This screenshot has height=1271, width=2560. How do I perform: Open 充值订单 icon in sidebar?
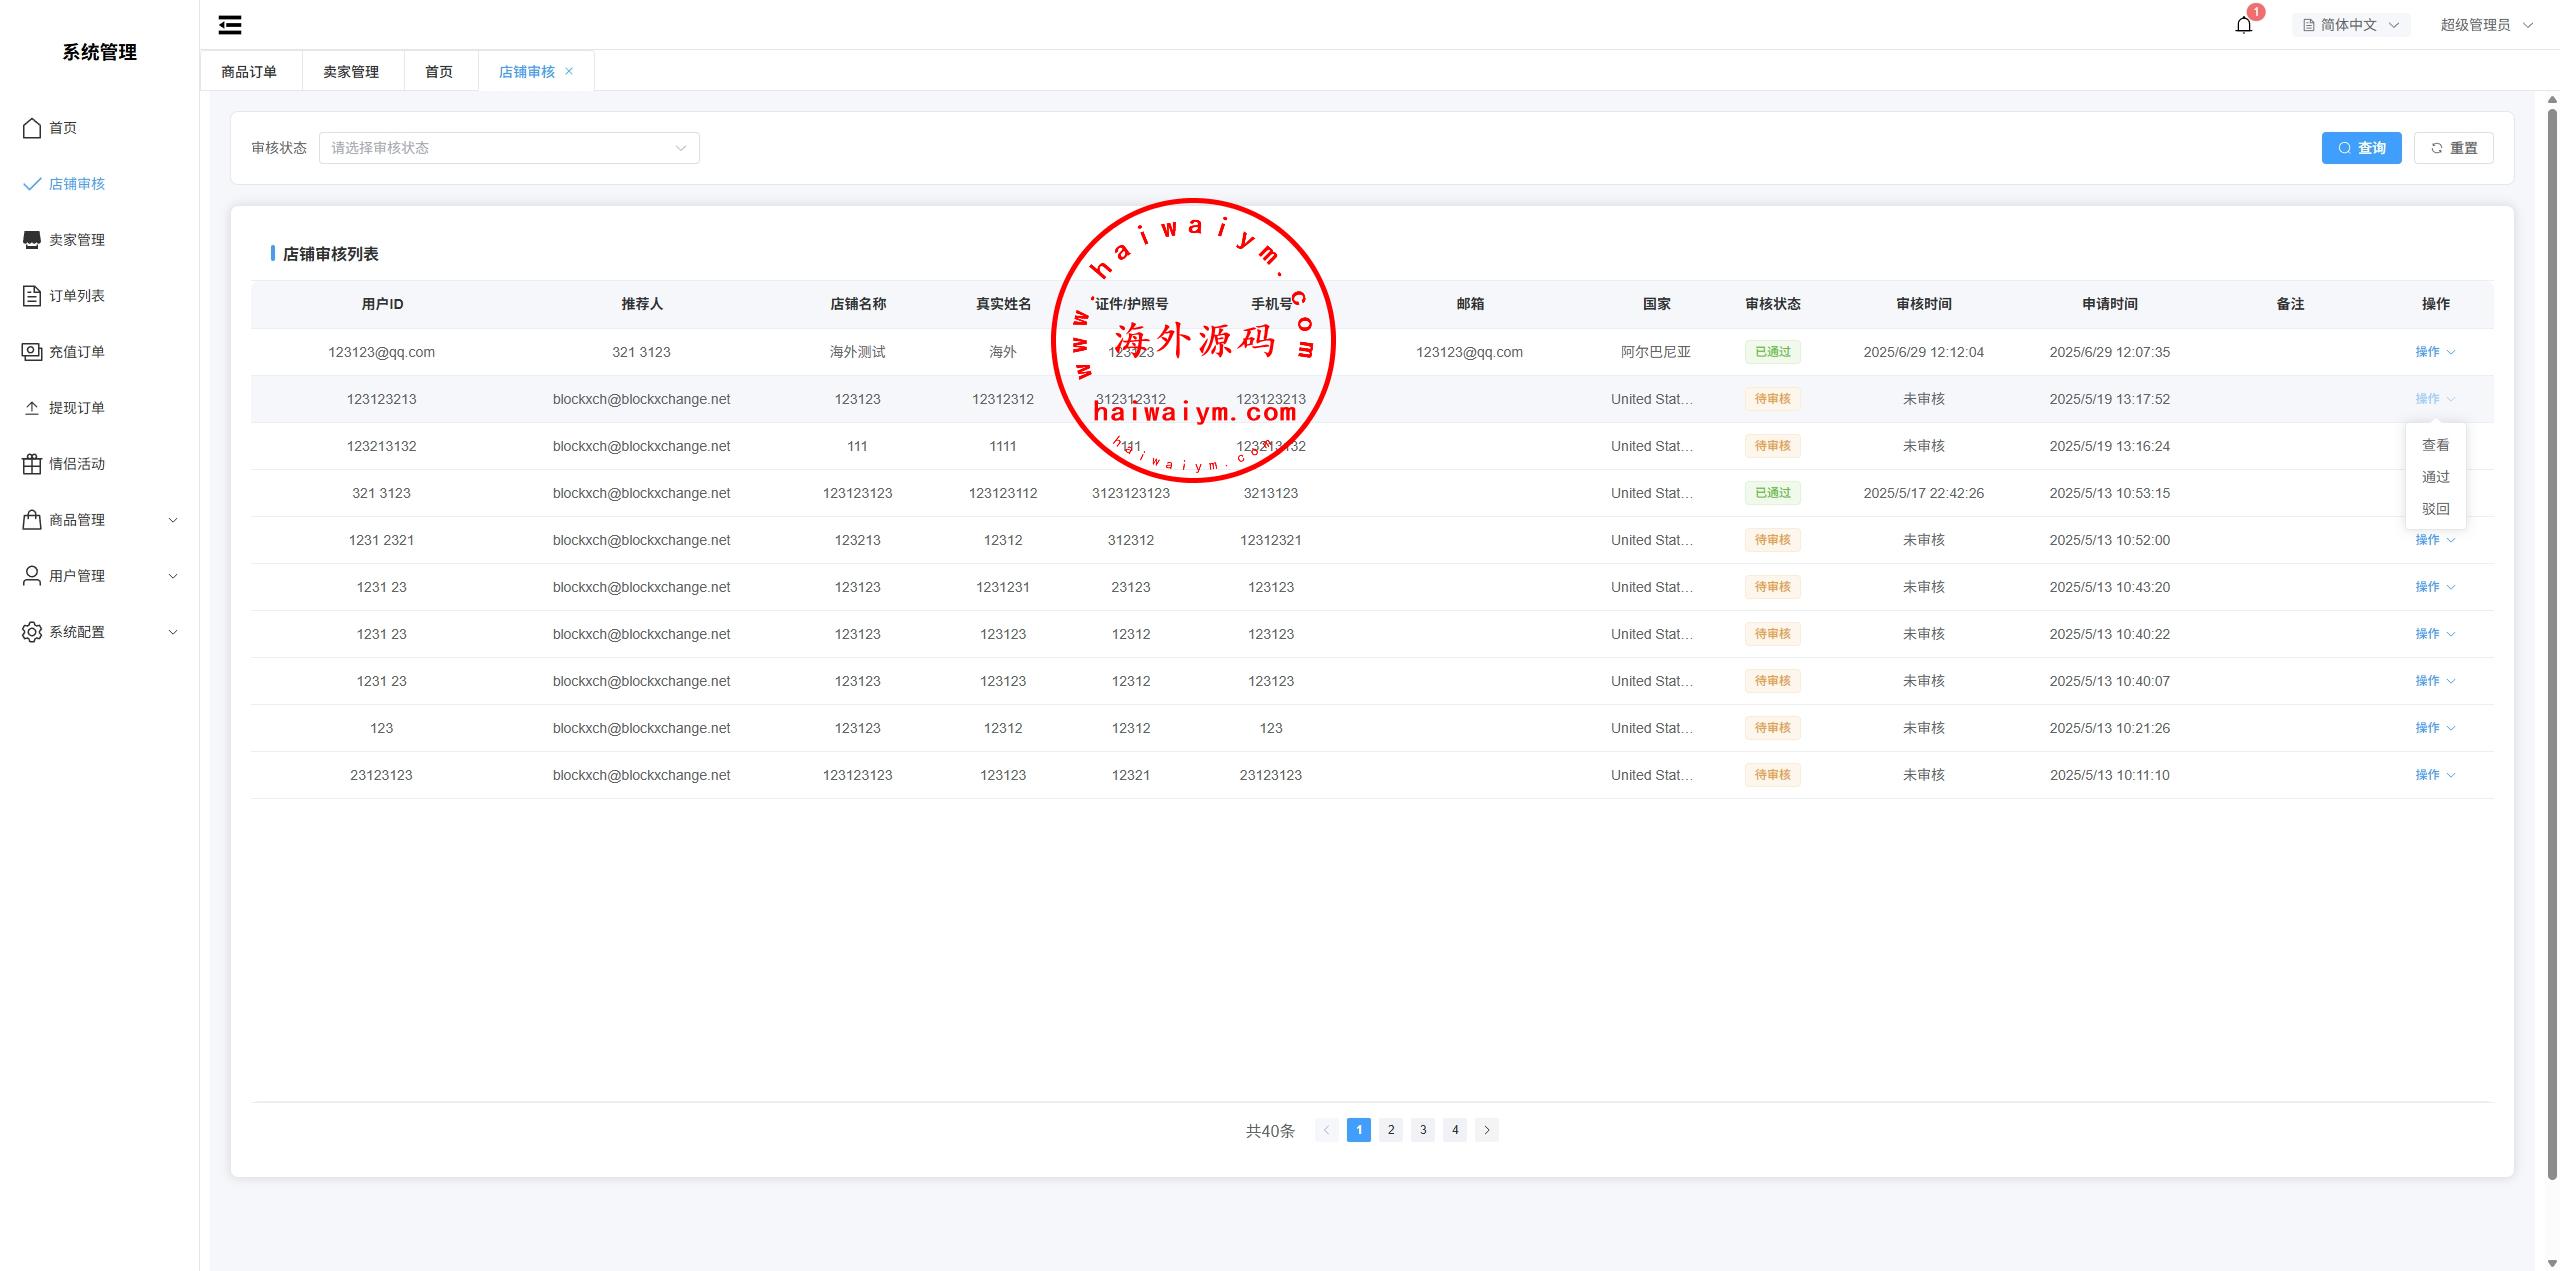32,352
